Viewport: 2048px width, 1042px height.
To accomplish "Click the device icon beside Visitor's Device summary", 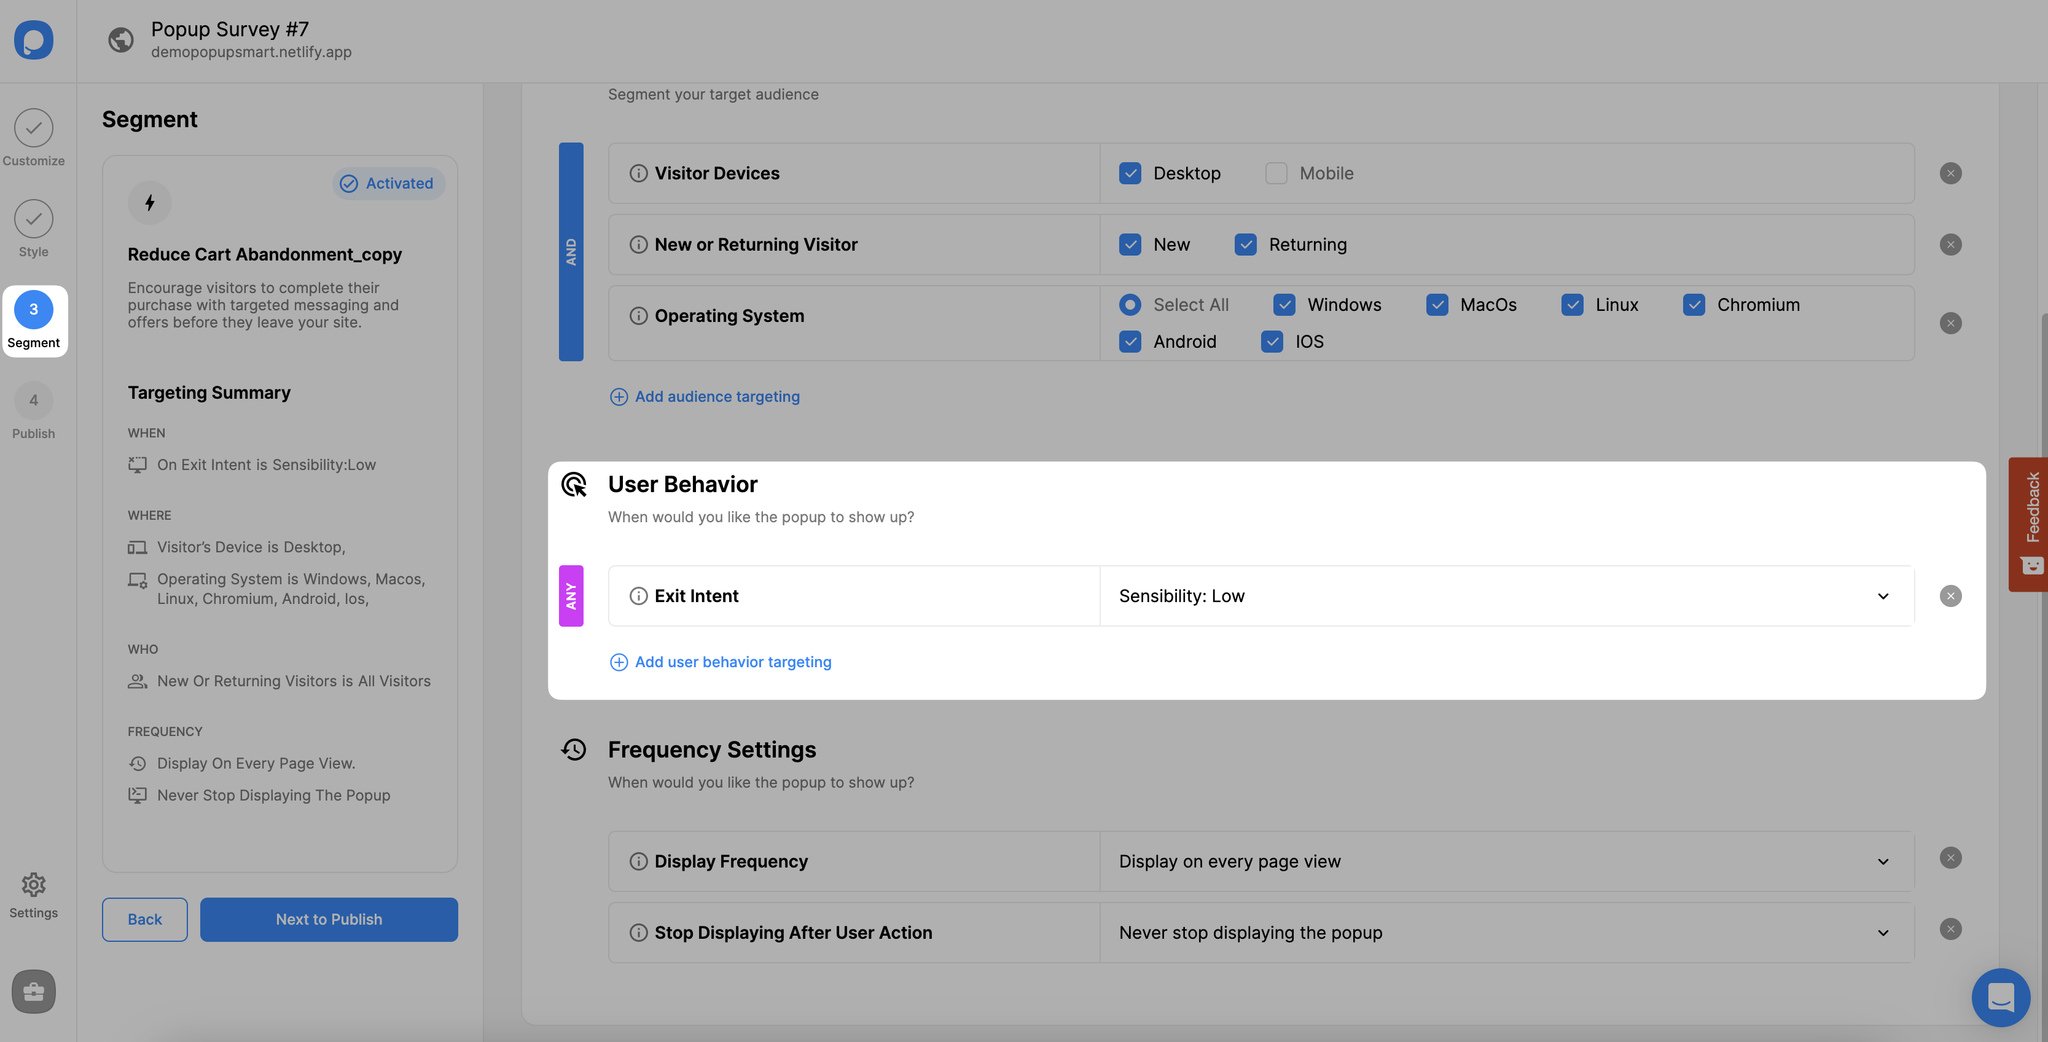I will 137,547.
